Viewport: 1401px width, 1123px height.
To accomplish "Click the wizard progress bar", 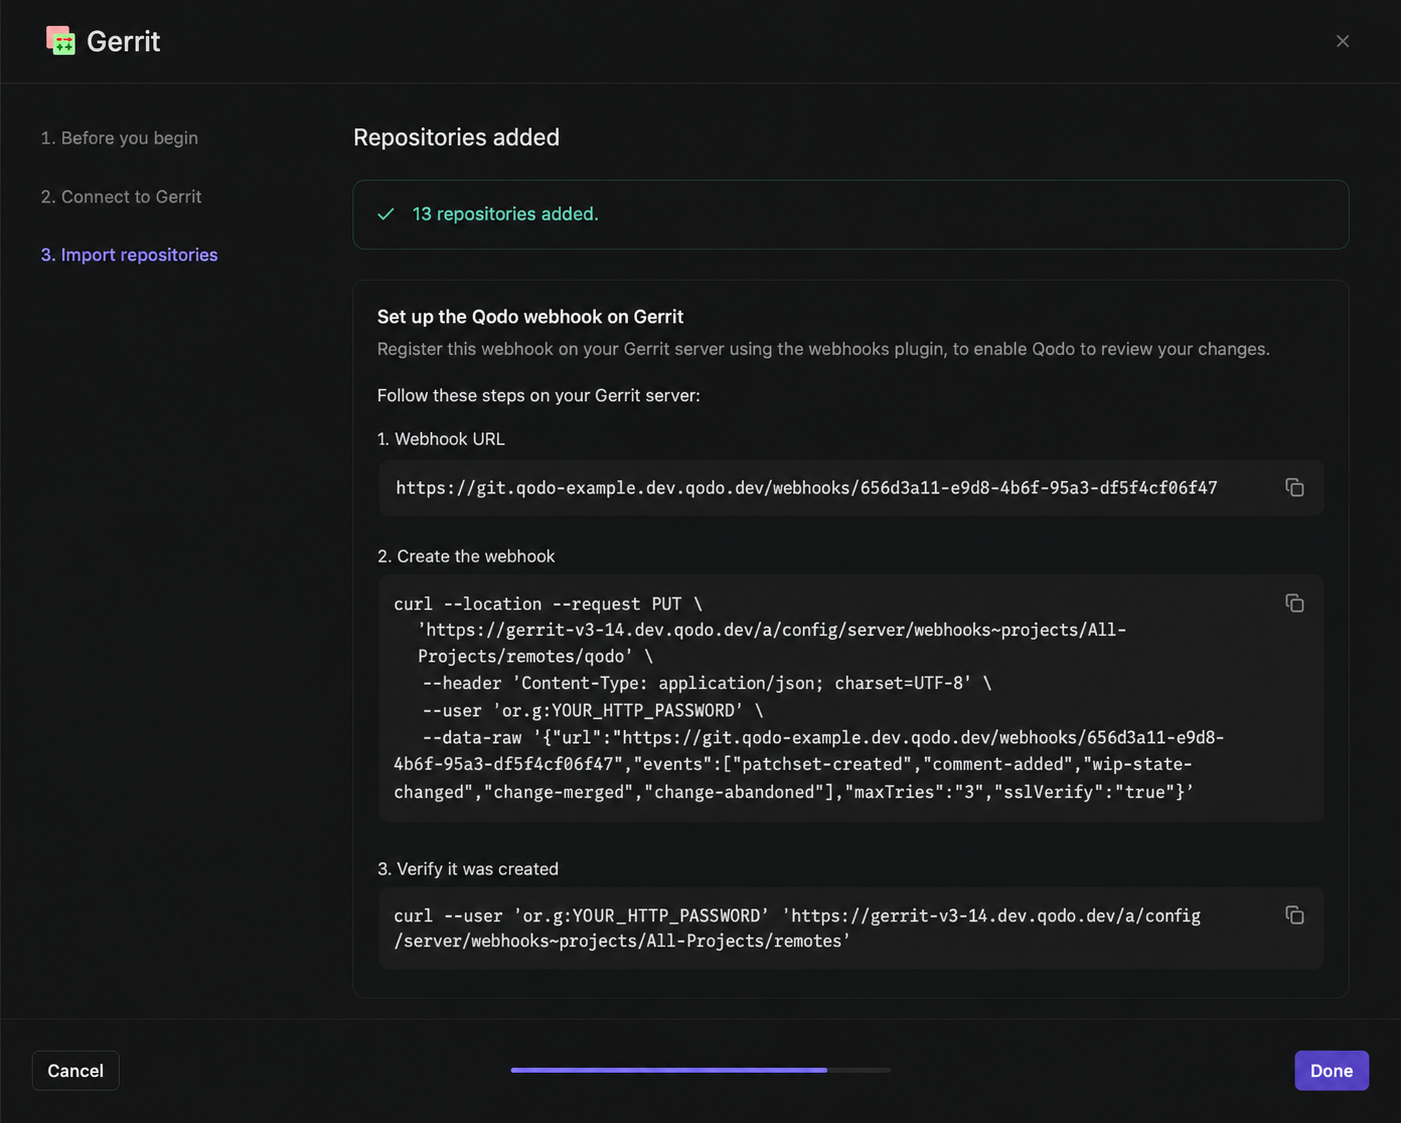I will [x=700, y=1070].
